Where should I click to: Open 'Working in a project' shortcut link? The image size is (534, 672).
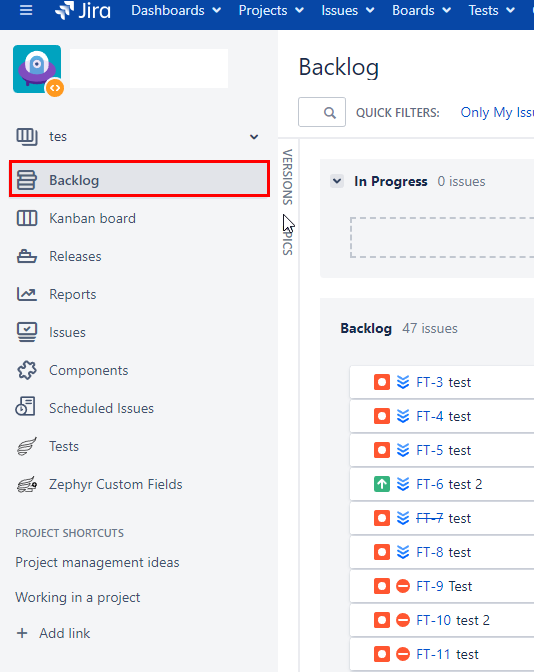point(78,597)
